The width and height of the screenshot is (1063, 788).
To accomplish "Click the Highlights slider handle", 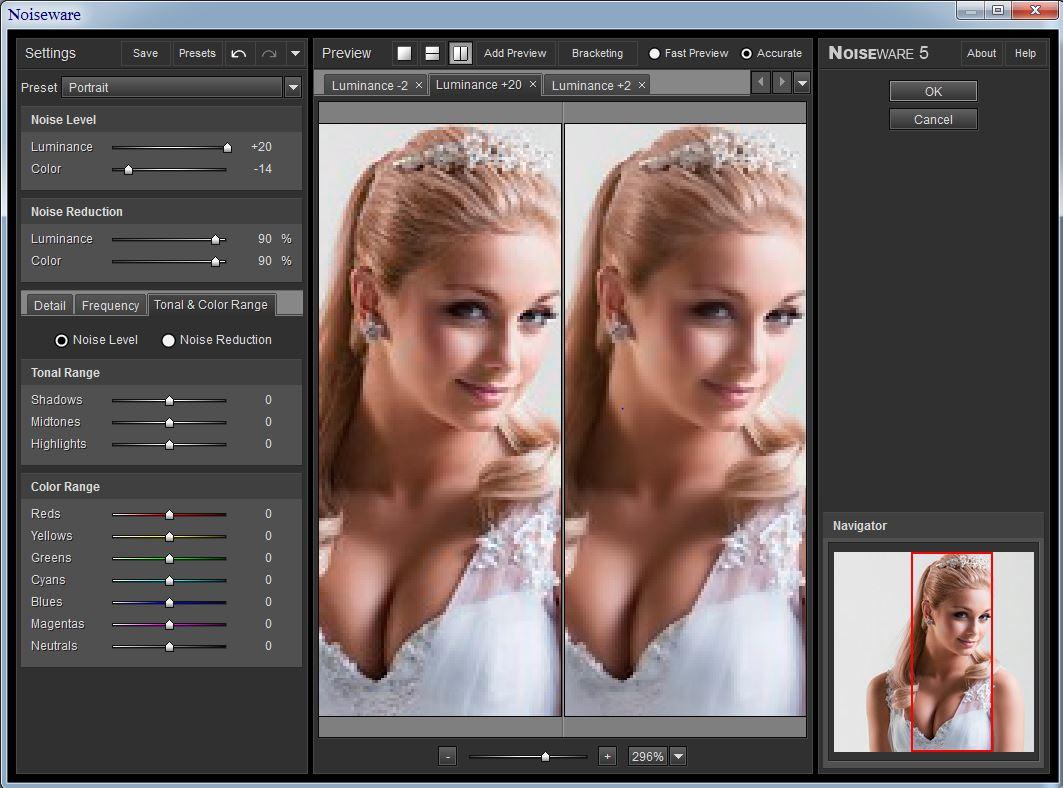I will [x=169, y=444].
